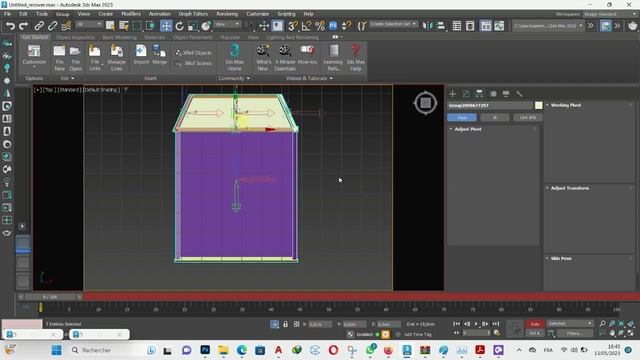Click the Unlink Selection broken chain icon

[x=52, y=26]
